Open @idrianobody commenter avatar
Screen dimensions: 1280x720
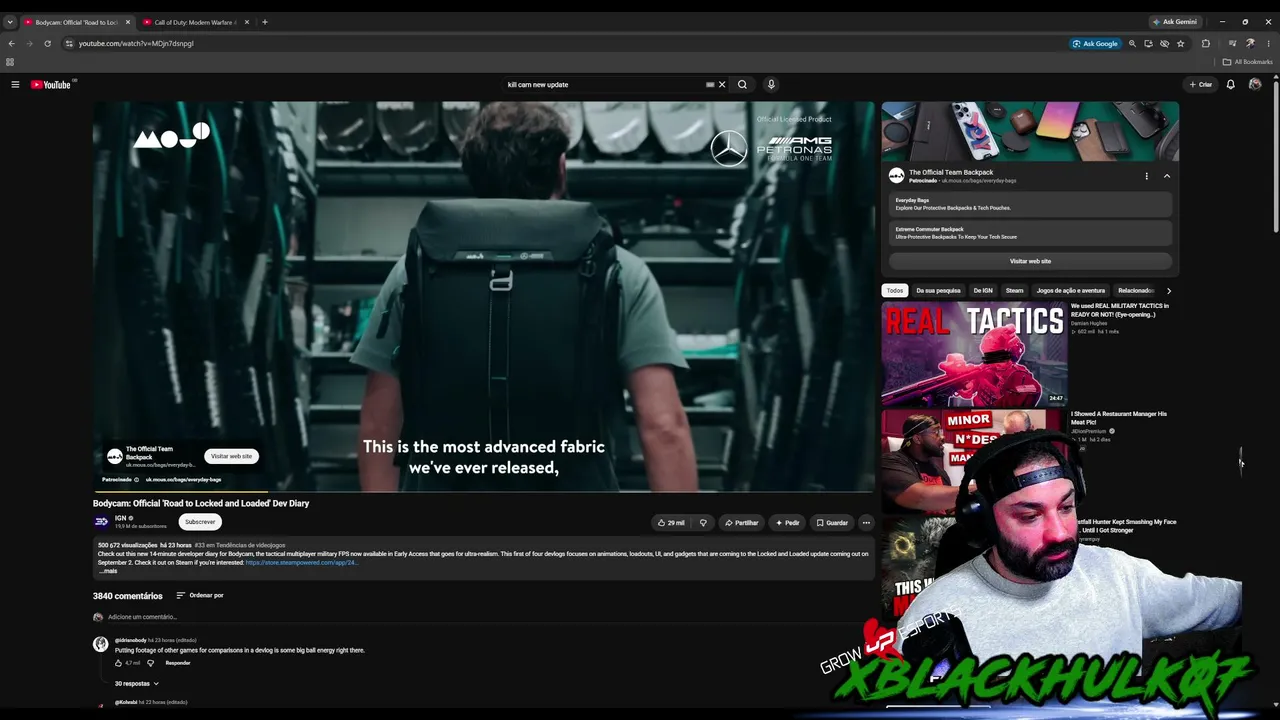101,645
